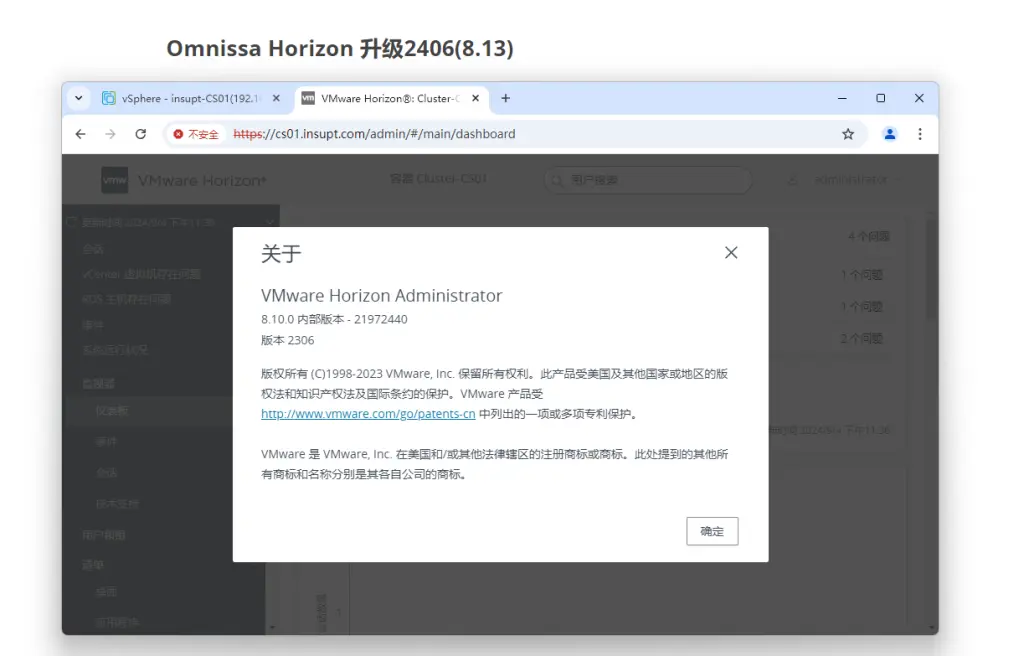Screen dimensions: 1024x656
Task: Open the tab search chevron dropdown
Action: tap(80, 98)
